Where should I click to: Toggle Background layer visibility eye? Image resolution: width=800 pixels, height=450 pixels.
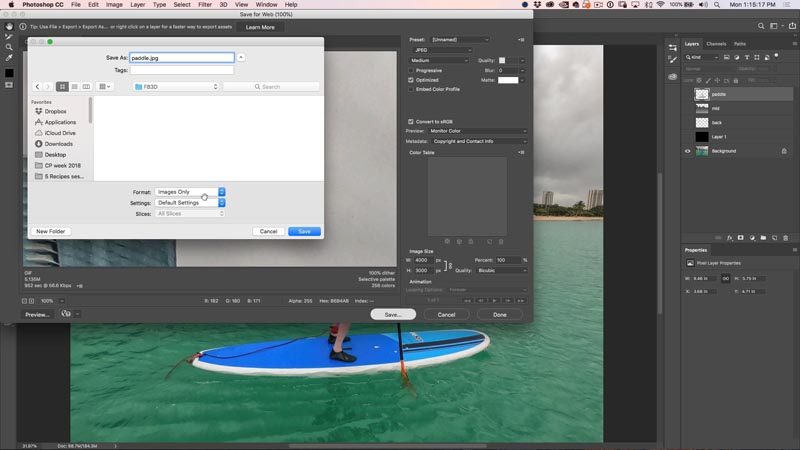pyautogui.click(x=687, y=151)
